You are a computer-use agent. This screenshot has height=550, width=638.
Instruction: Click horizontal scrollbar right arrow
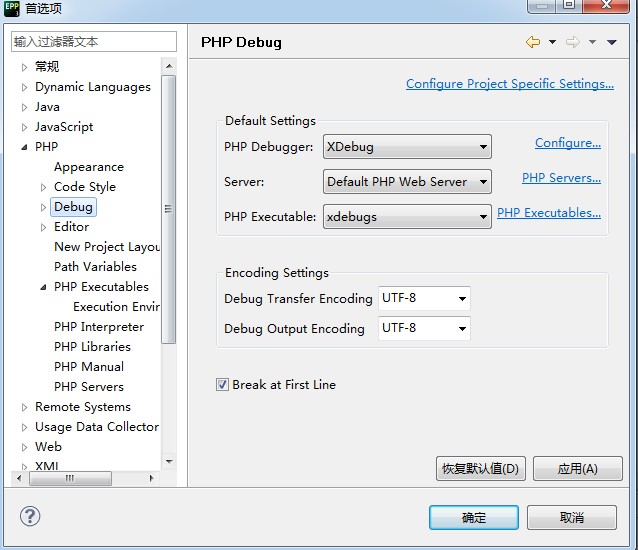(152, 478)
